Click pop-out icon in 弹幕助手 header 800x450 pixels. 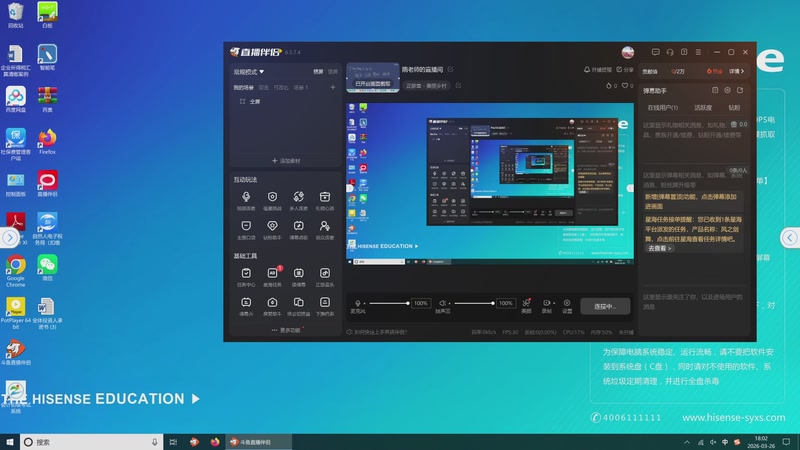click(740, 90)
